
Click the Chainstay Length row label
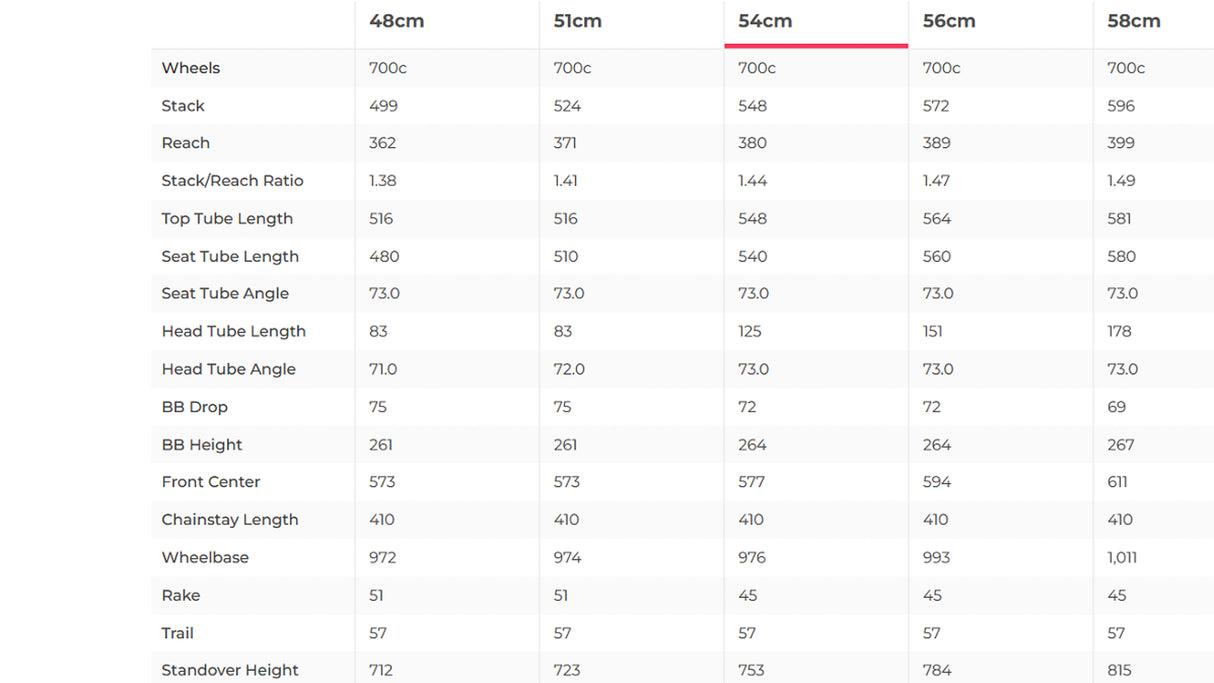tap(230, 520)
